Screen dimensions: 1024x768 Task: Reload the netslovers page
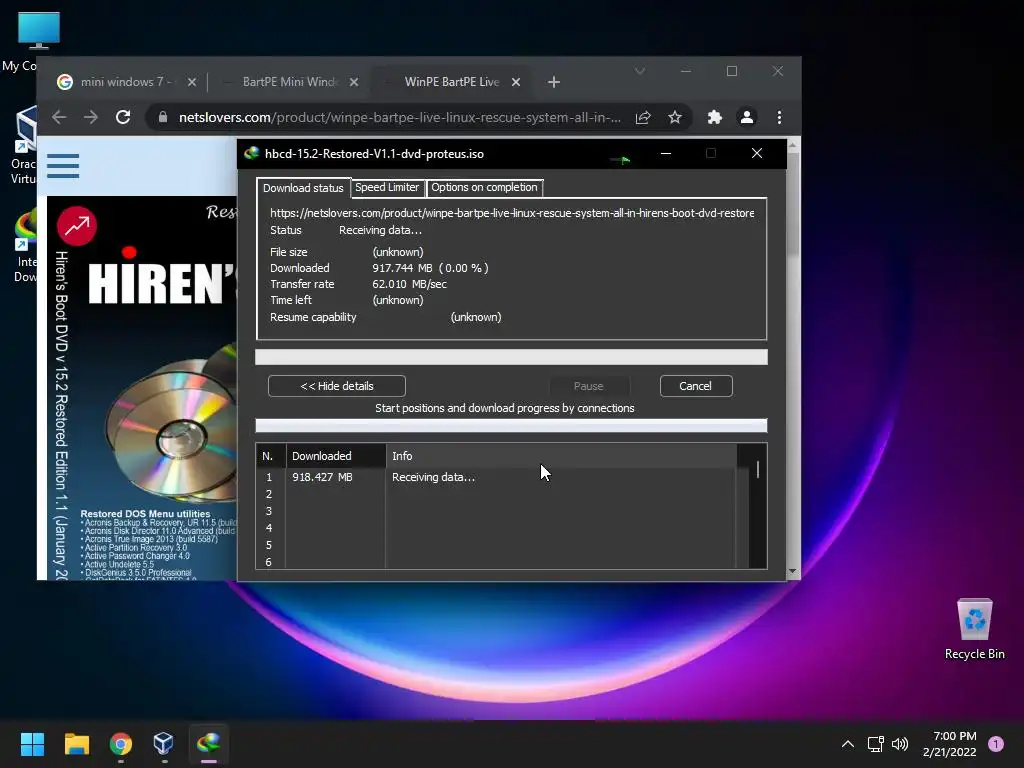(x=123, y=118)
